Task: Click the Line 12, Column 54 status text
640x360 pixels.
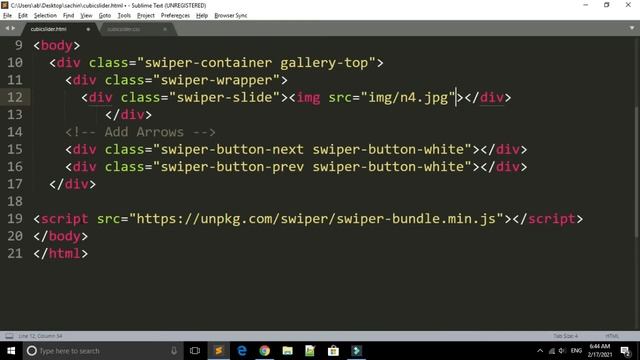Action: [x=40, y=336]
